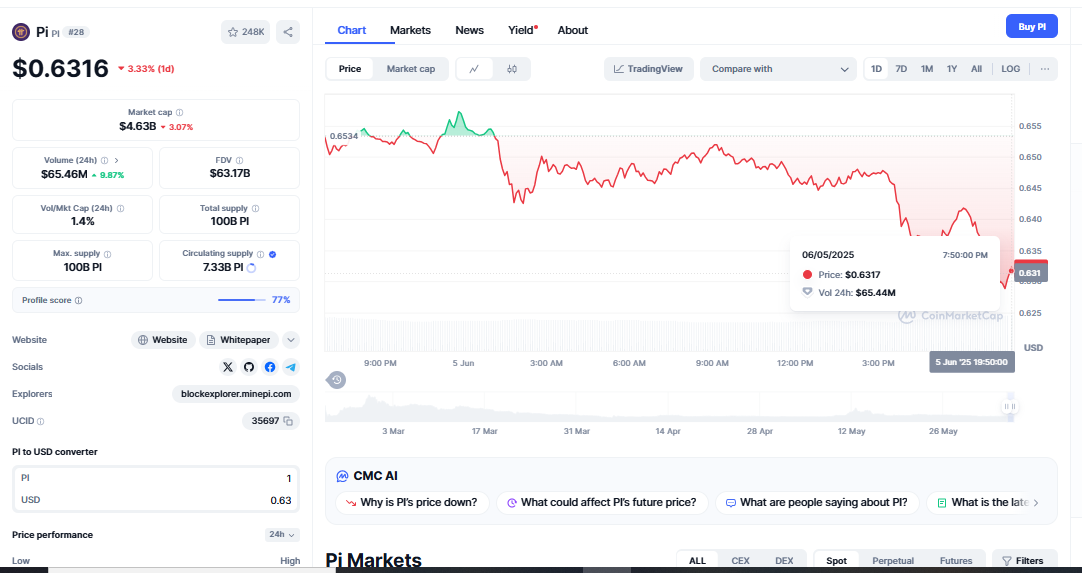Open the Website link button

point(163,340)
